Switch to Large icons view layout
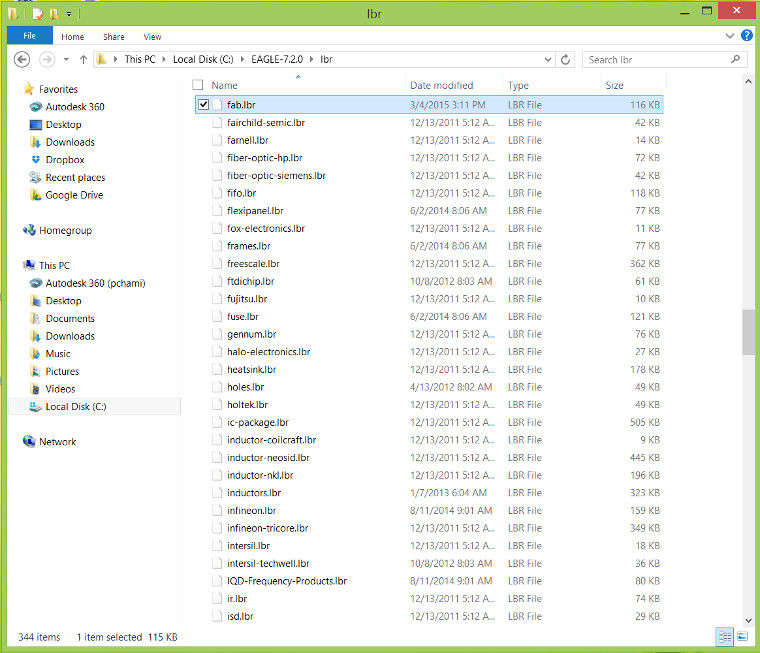760x653 pixels. [x=743, y=637]
